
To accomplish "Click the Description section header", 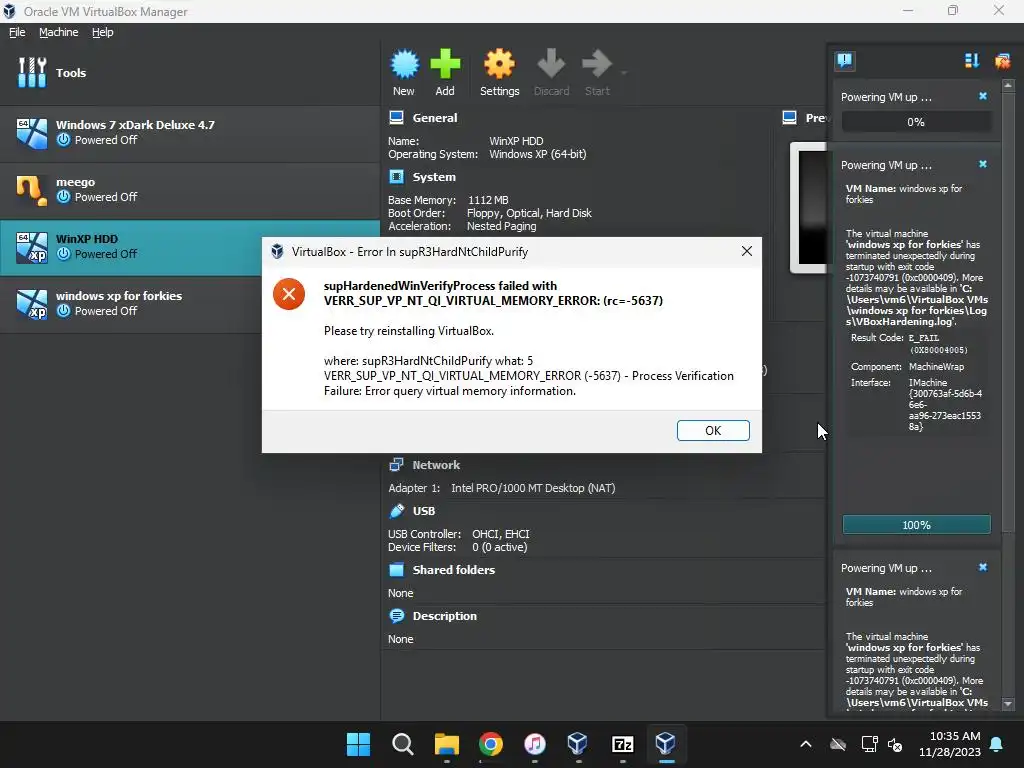I will click(444, 616).
